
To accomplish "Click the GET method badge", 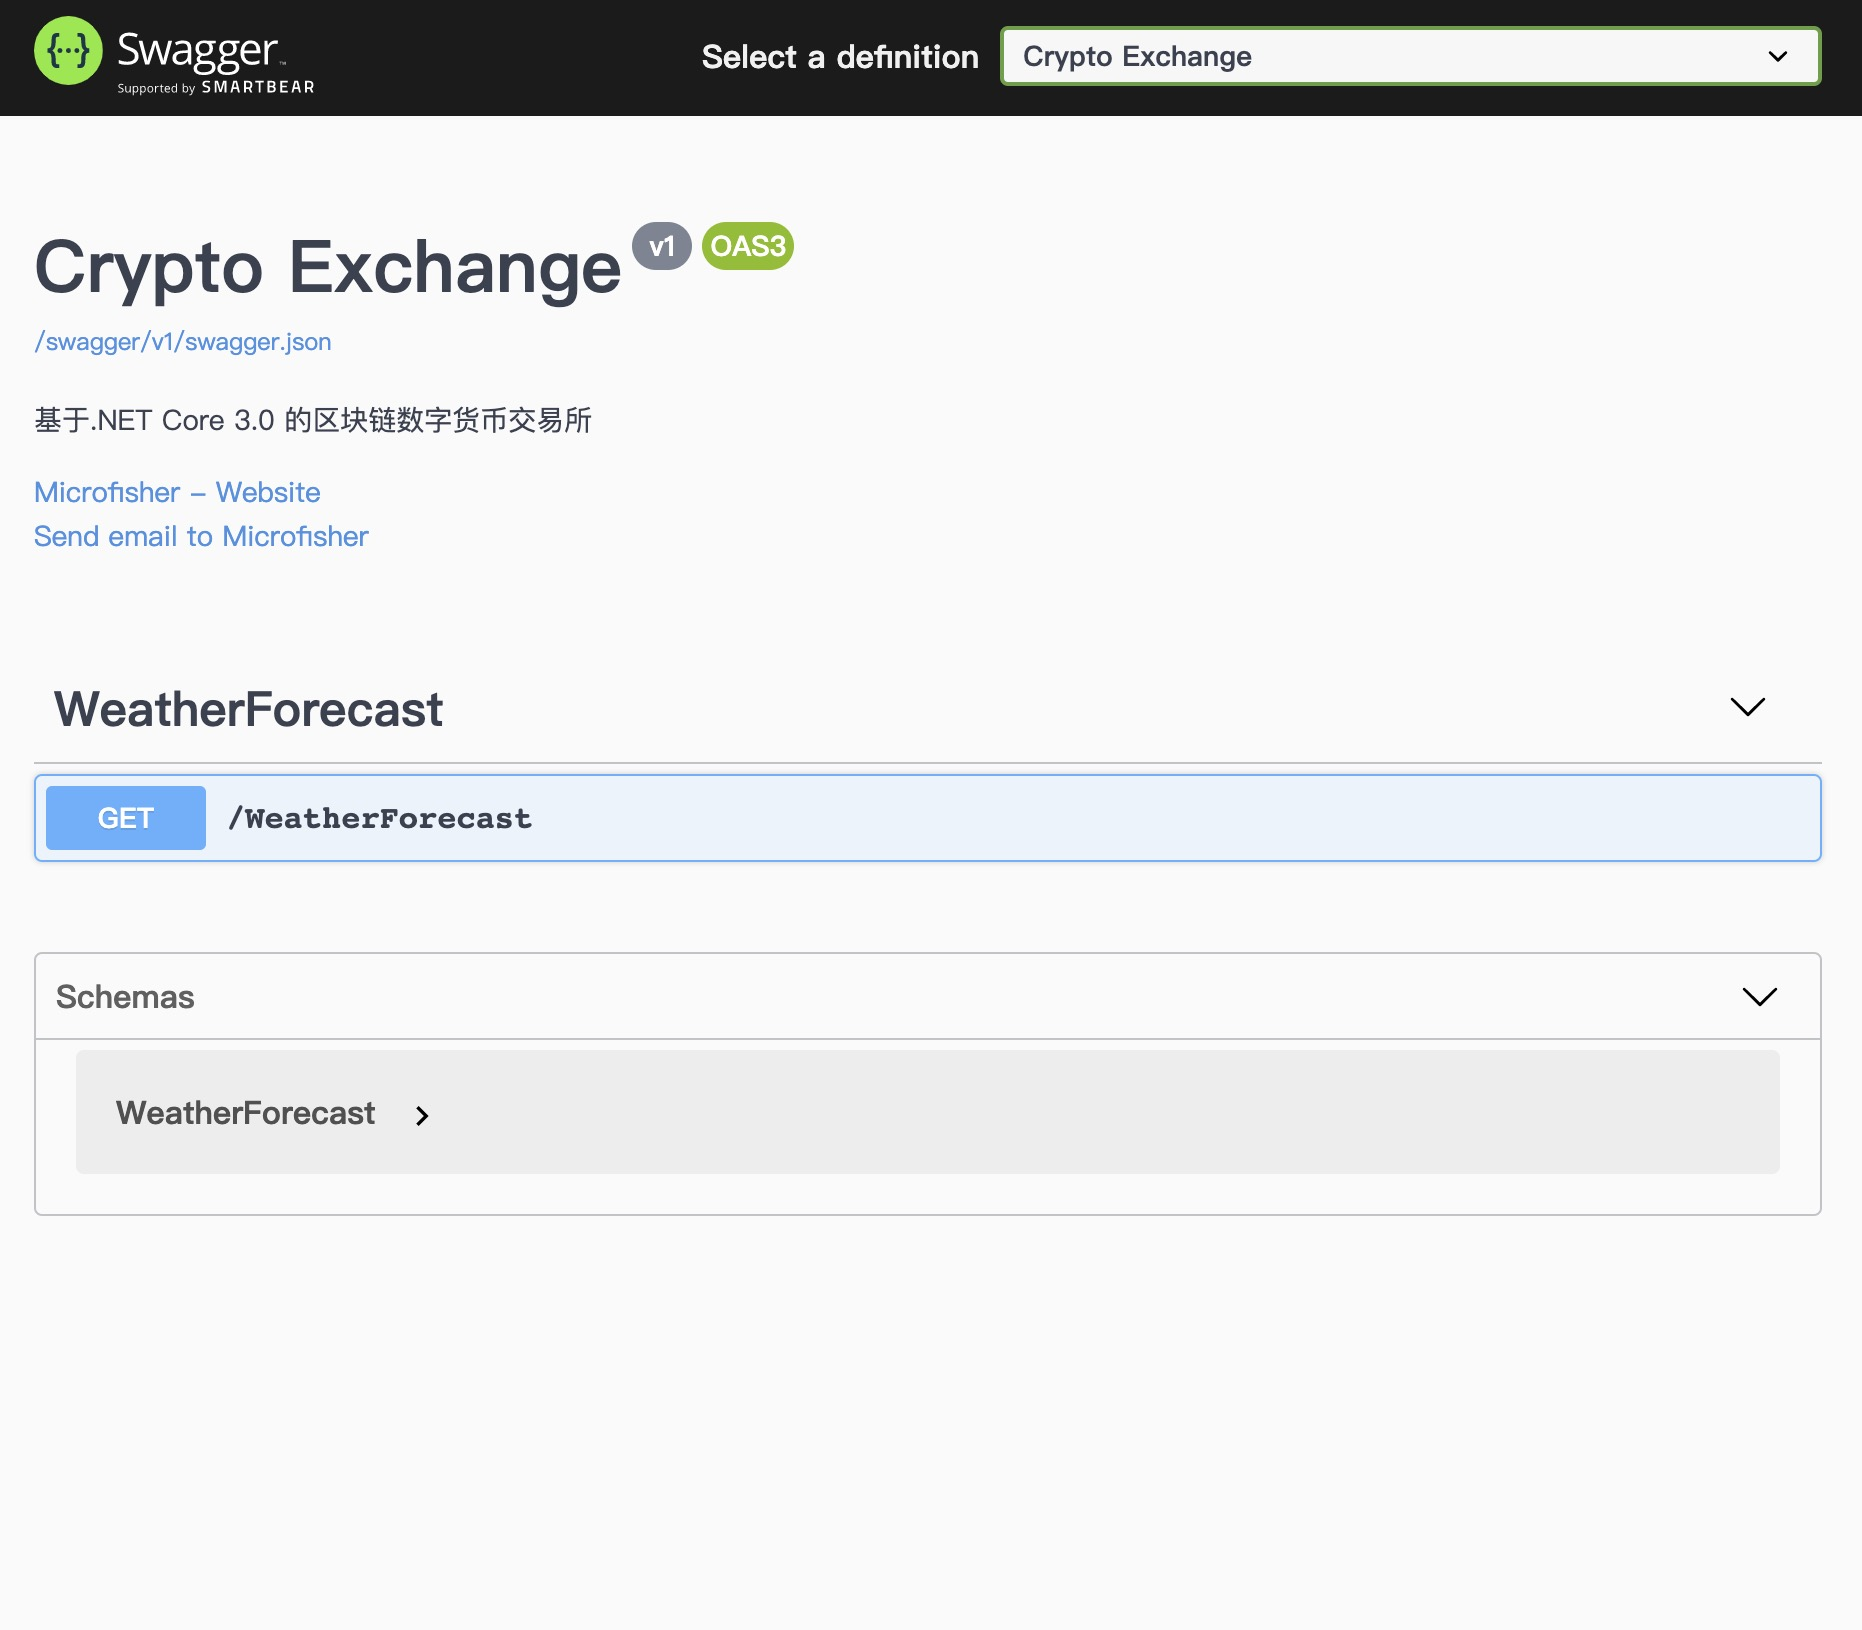I will pyautogui.click(x=126, y=818).
